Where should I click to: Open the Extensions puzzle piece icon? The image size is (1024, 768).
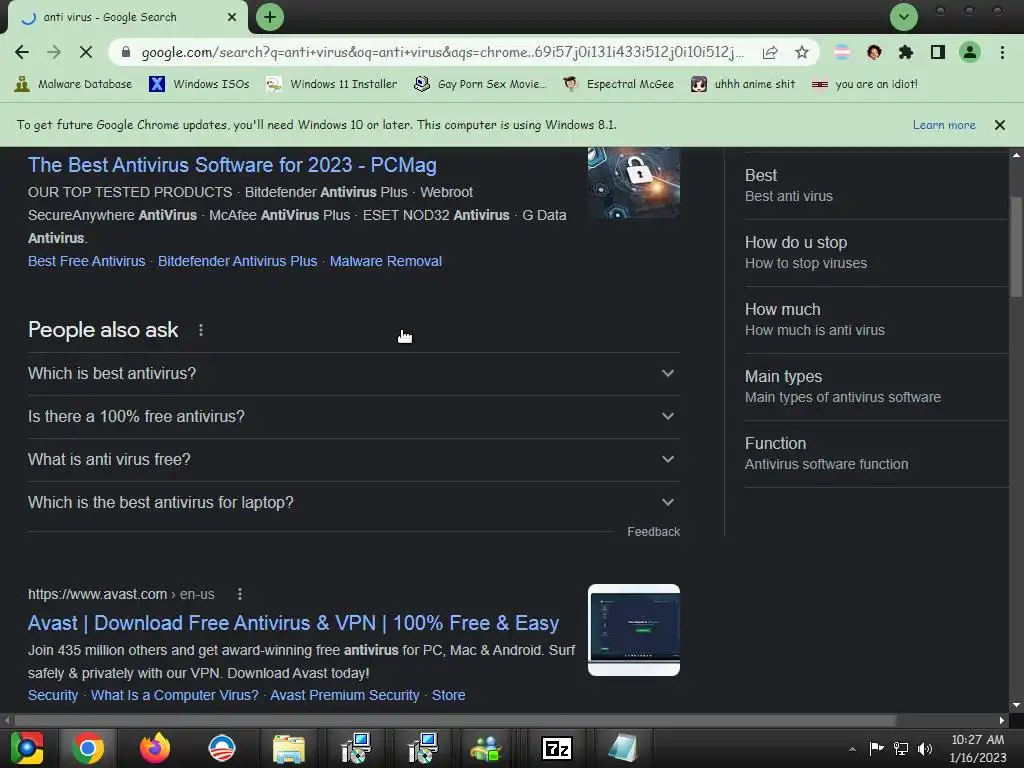[x=906, y=52]
